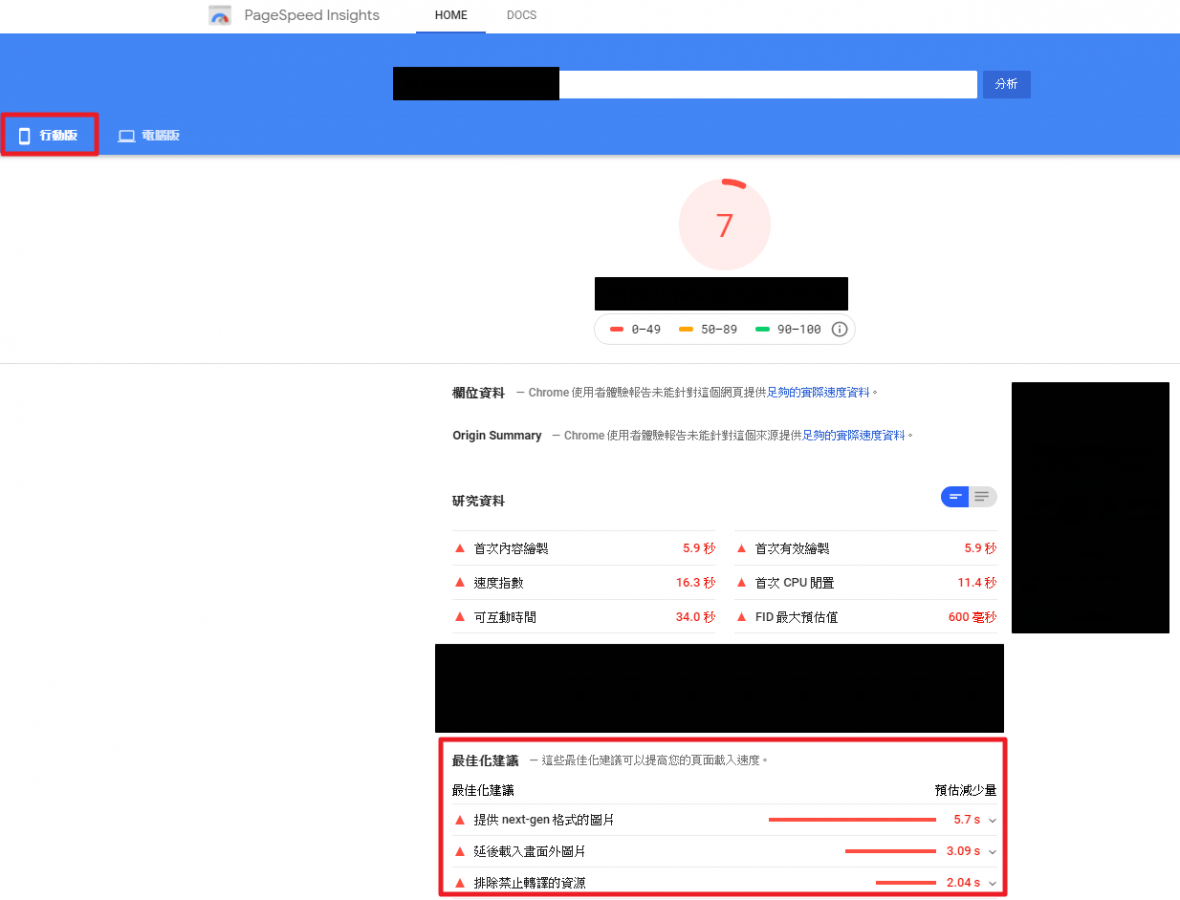This screenshot has height=900, width=1180.
Task: Switch to the 電腦版 desktop tab
Action: [x=149, y=135]
